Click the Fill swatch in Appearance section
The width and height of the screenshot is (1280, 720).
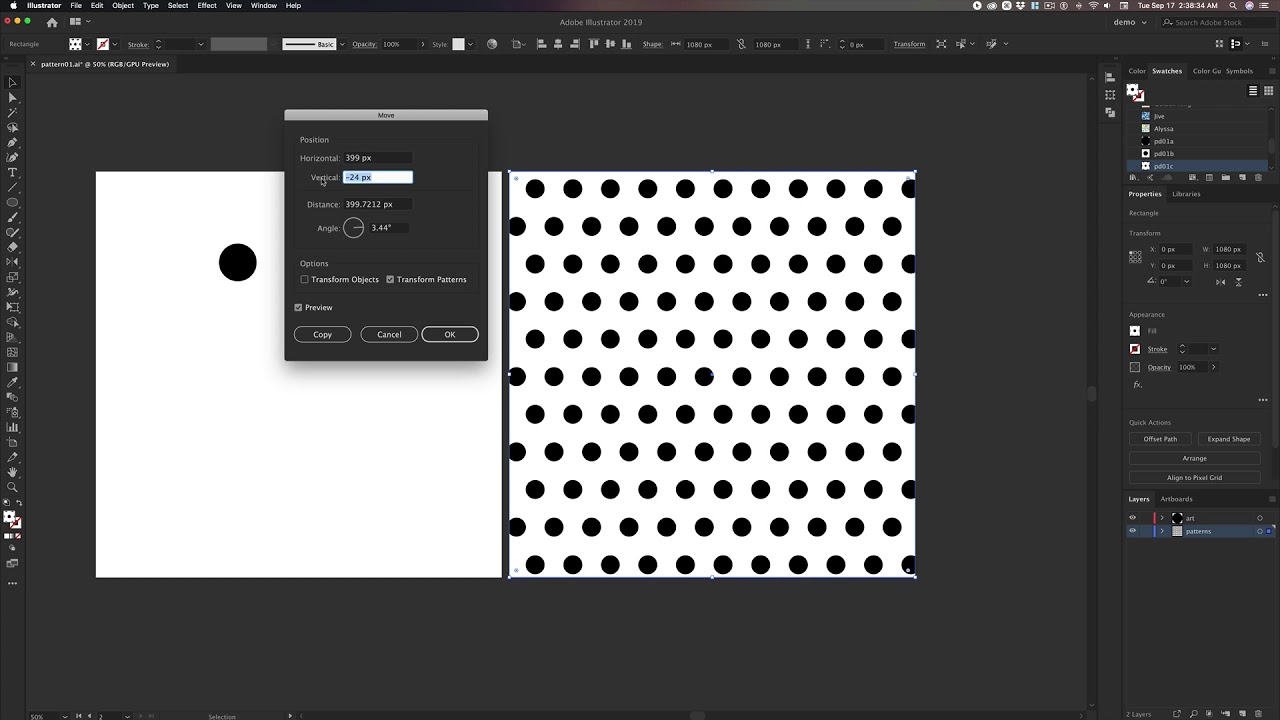1135,331
